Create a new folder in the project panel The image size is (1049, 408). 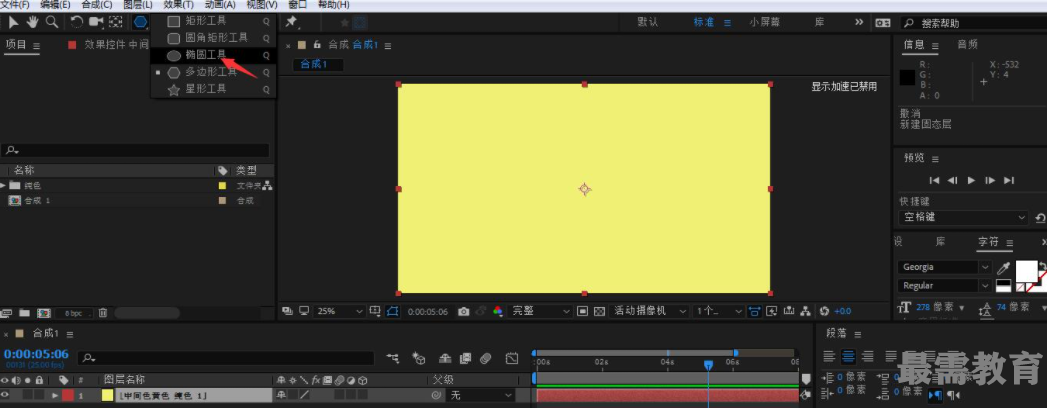pos(25,312)
